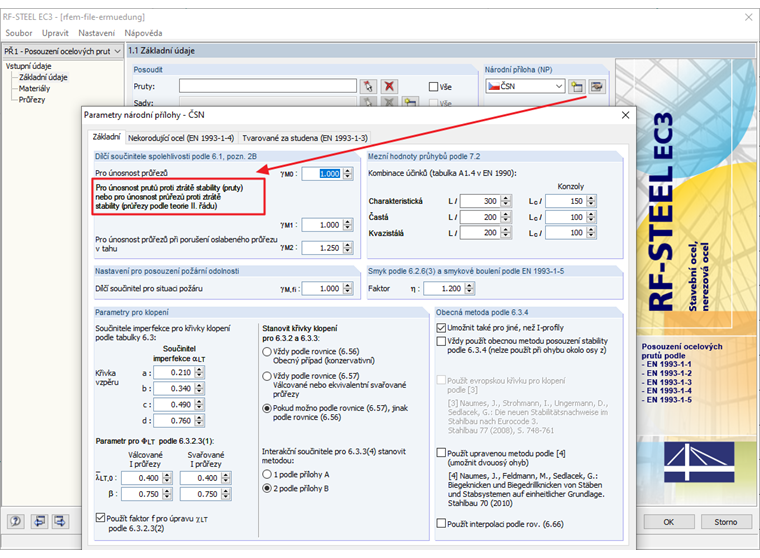
Task: Click spinner for buckling curve a 0.210
Action: tap(199, 372)
